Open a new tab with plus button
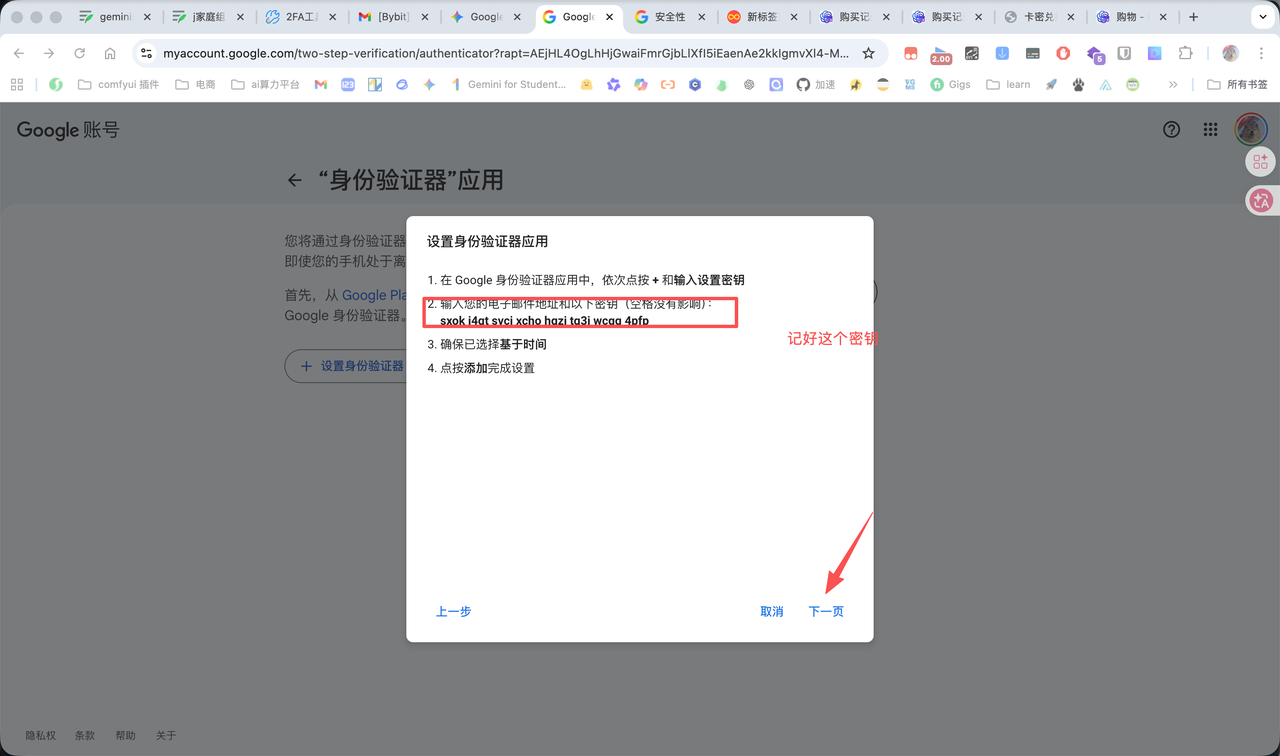 click(x=1193, y=17)
